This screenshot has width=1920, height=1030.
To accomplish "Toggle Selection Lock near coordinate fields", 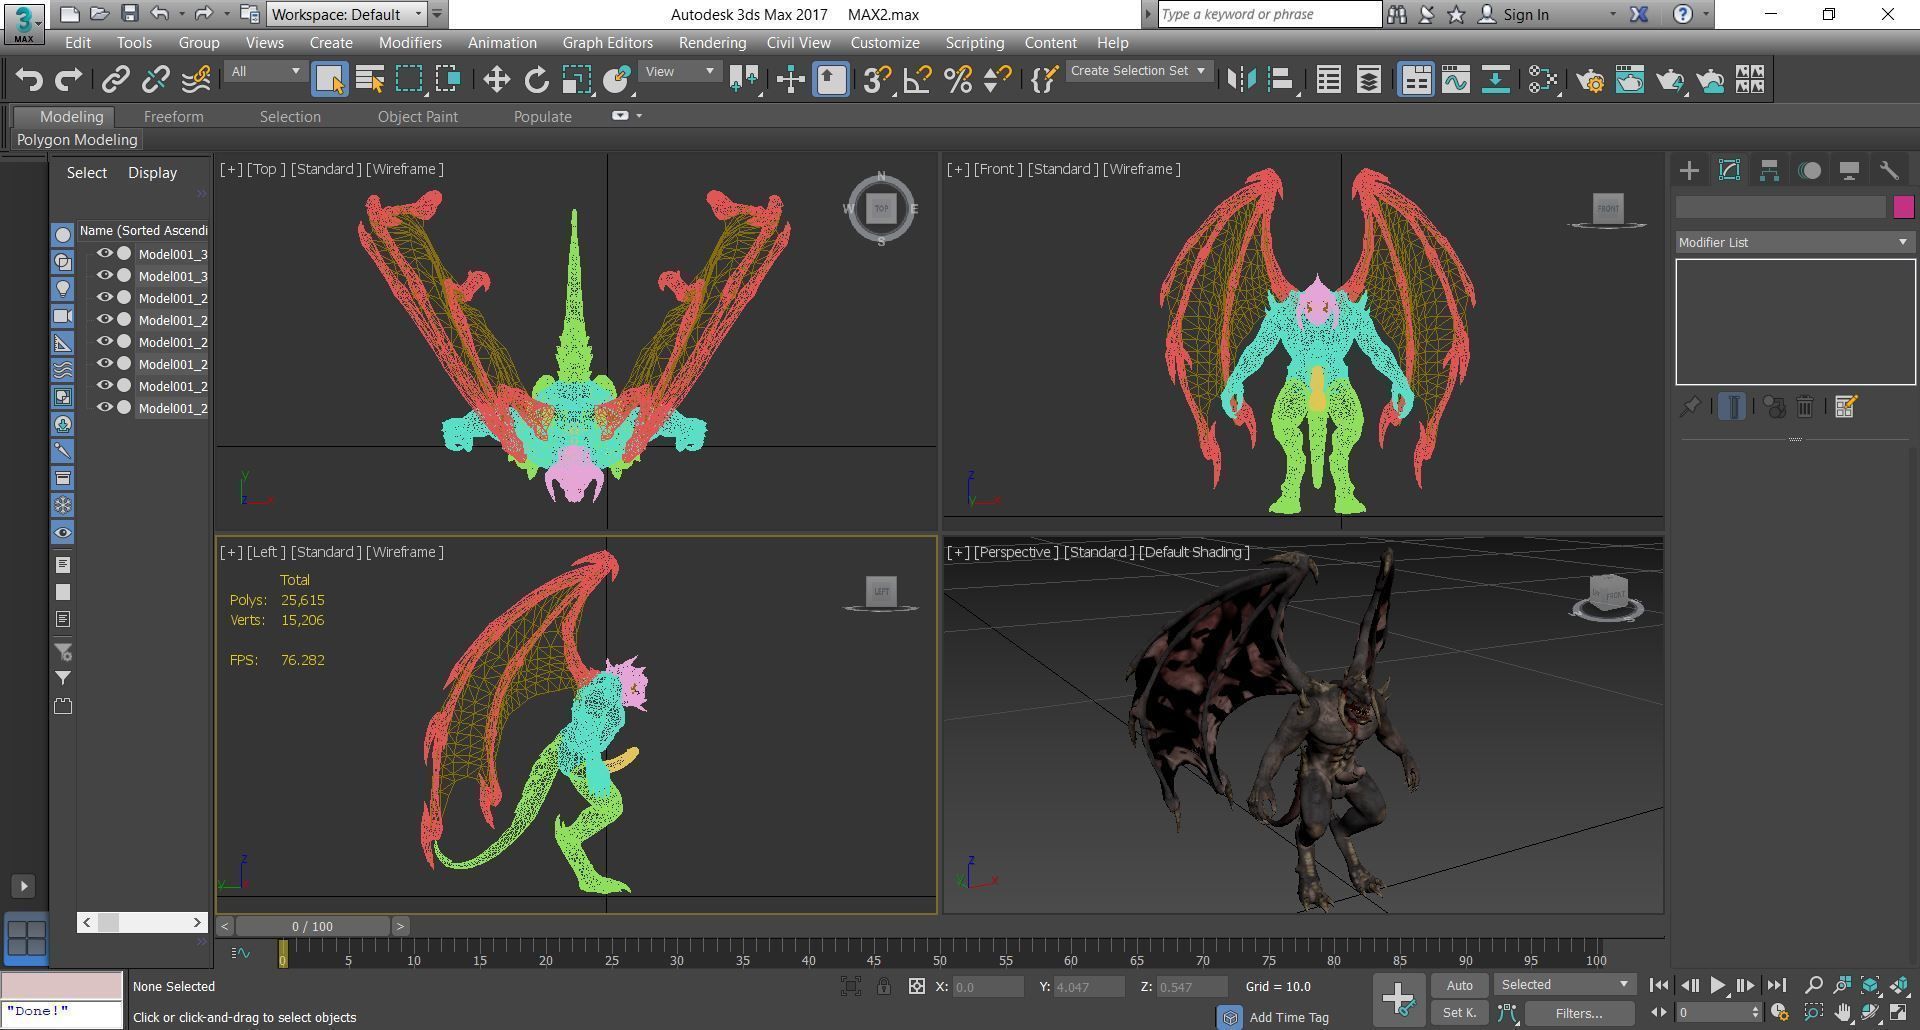I will point(884,987).
